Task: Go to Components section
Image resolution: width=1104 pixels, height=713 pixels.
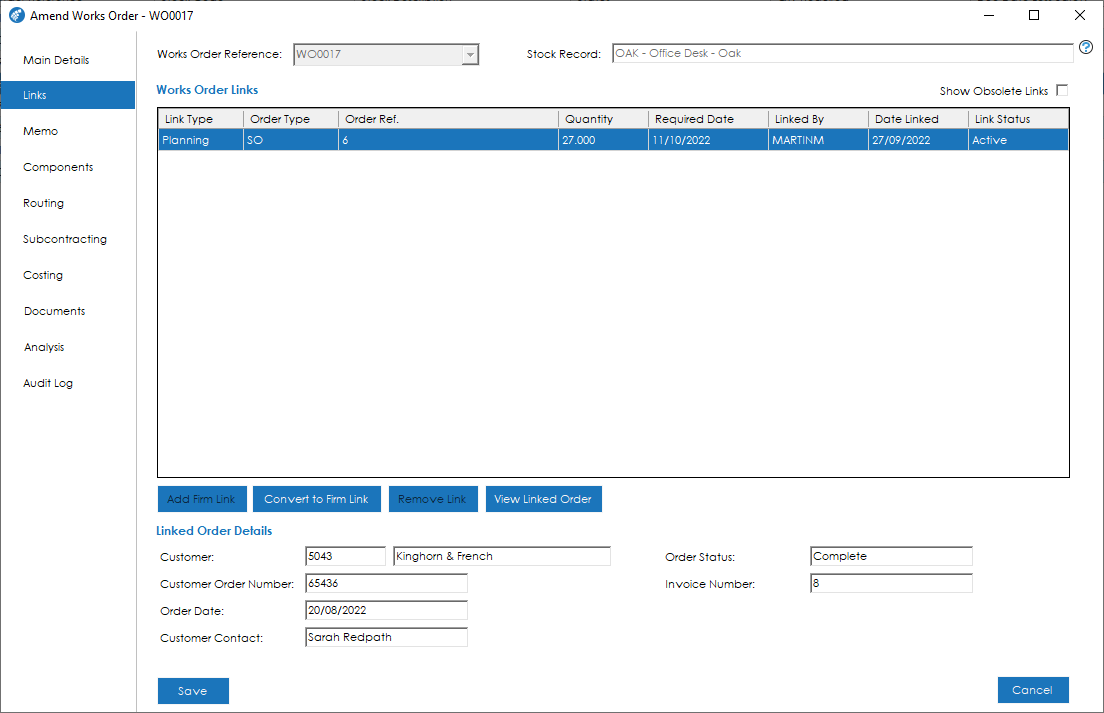Action: [58, 167]
